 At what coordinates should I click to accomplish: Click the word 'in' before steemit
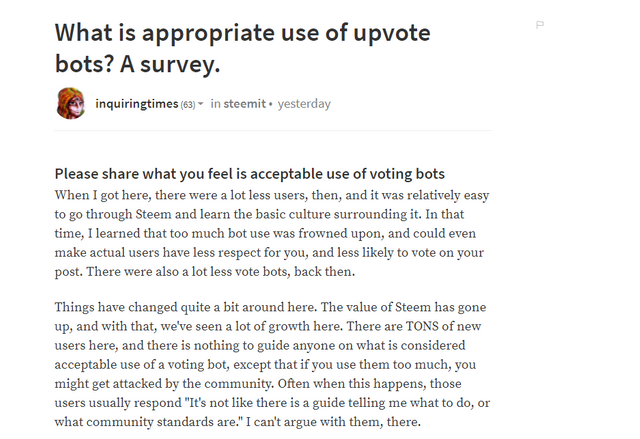click(216, 104)
